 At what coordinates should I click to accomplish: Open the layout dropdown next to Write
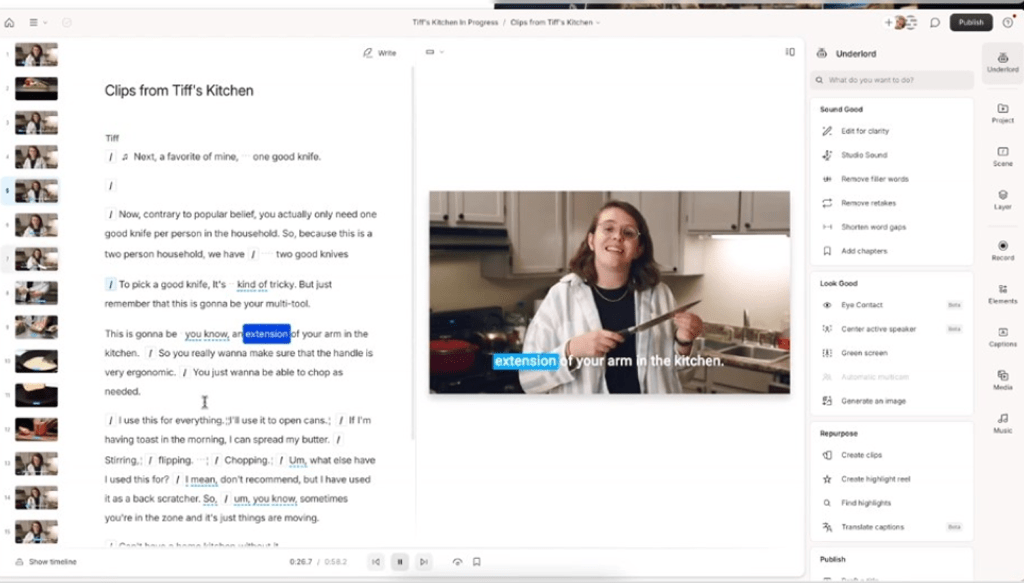(x=431, y=52)
